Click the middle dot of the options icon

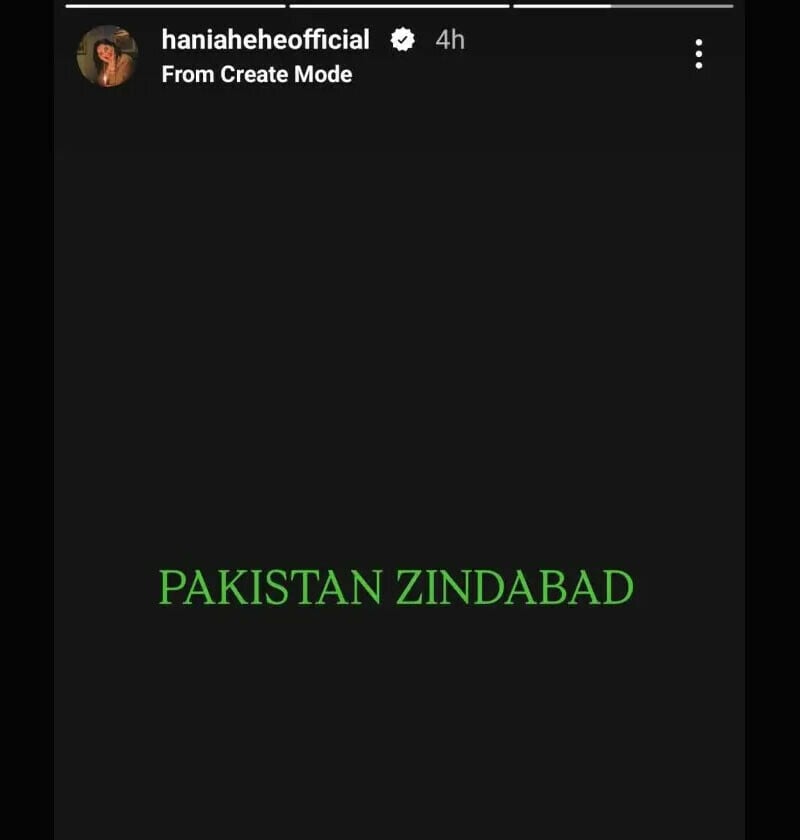(x=698, y=54)
